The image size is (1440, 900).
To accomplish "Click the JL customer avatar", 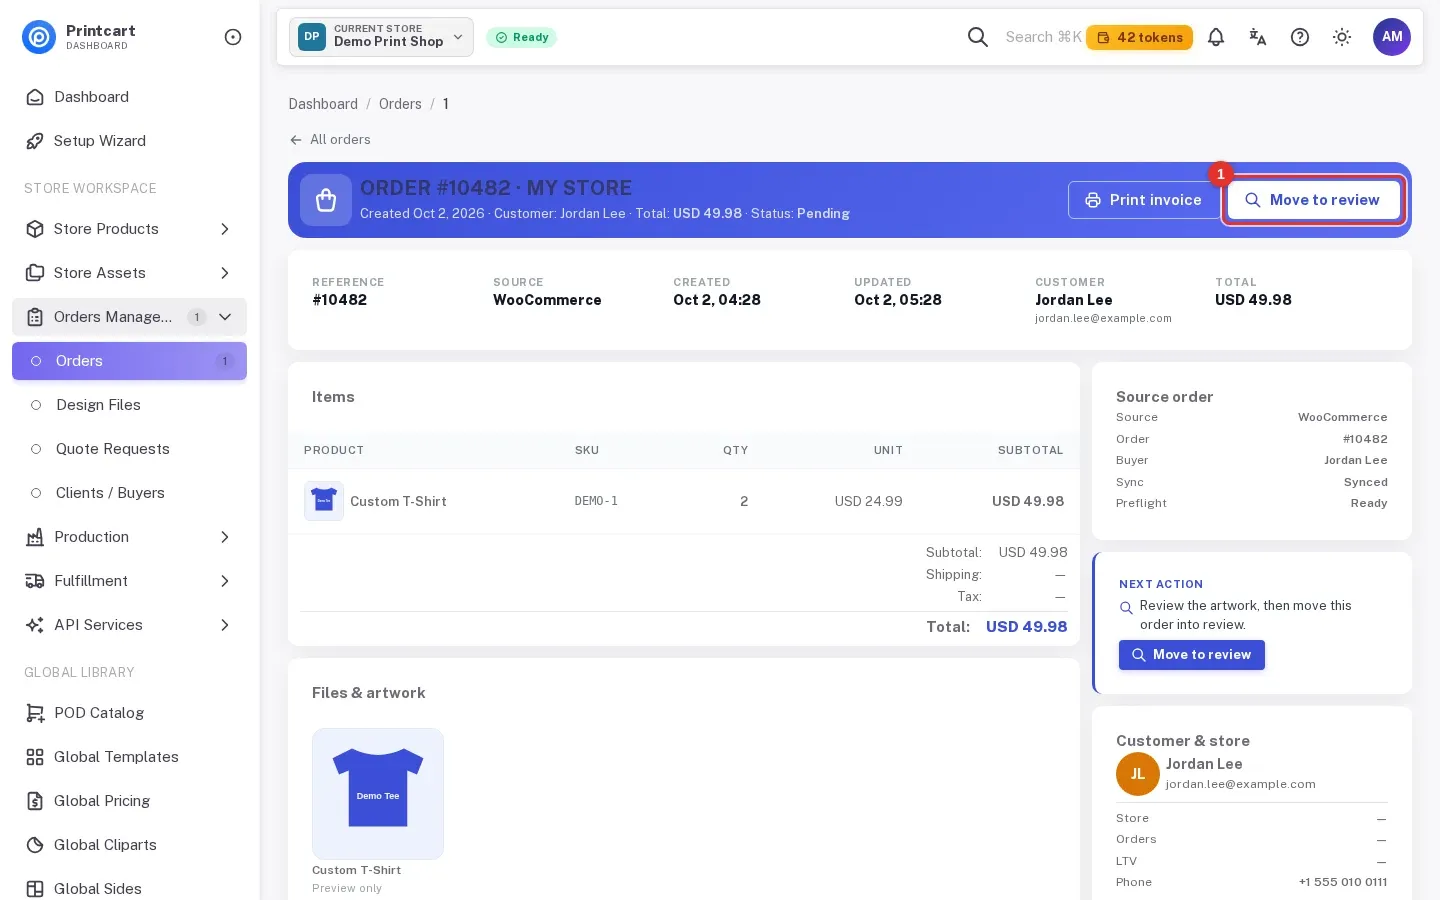I will [x=1138, y=773].
